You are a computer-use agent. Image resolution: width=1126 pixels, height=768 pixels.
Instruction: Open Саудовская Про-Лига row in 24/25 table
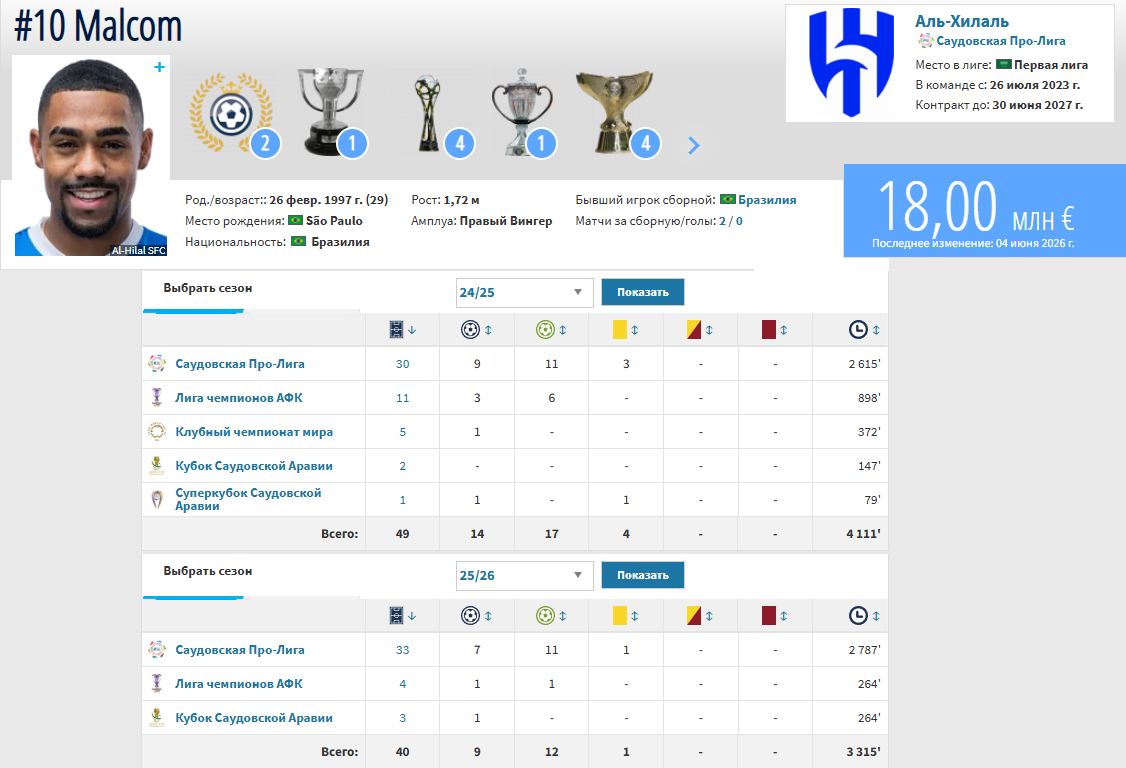click(x=240, y=364)
